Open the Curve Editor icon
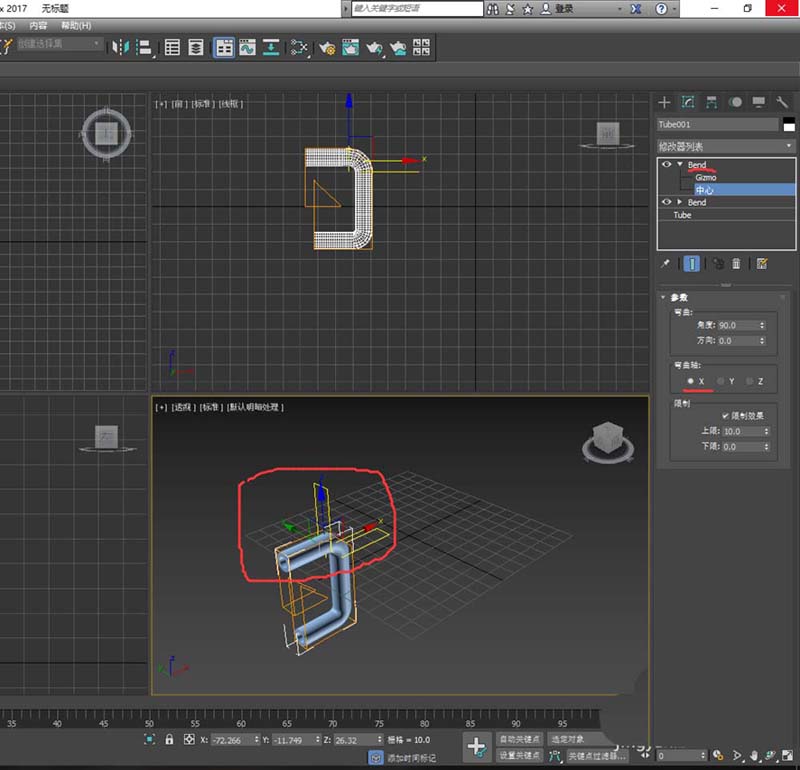Viewport: 800px width, 770px height. tap(246, 47)
